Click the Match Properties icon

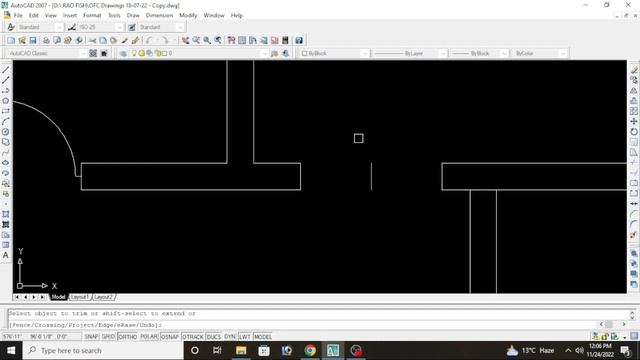coord(124,40)
